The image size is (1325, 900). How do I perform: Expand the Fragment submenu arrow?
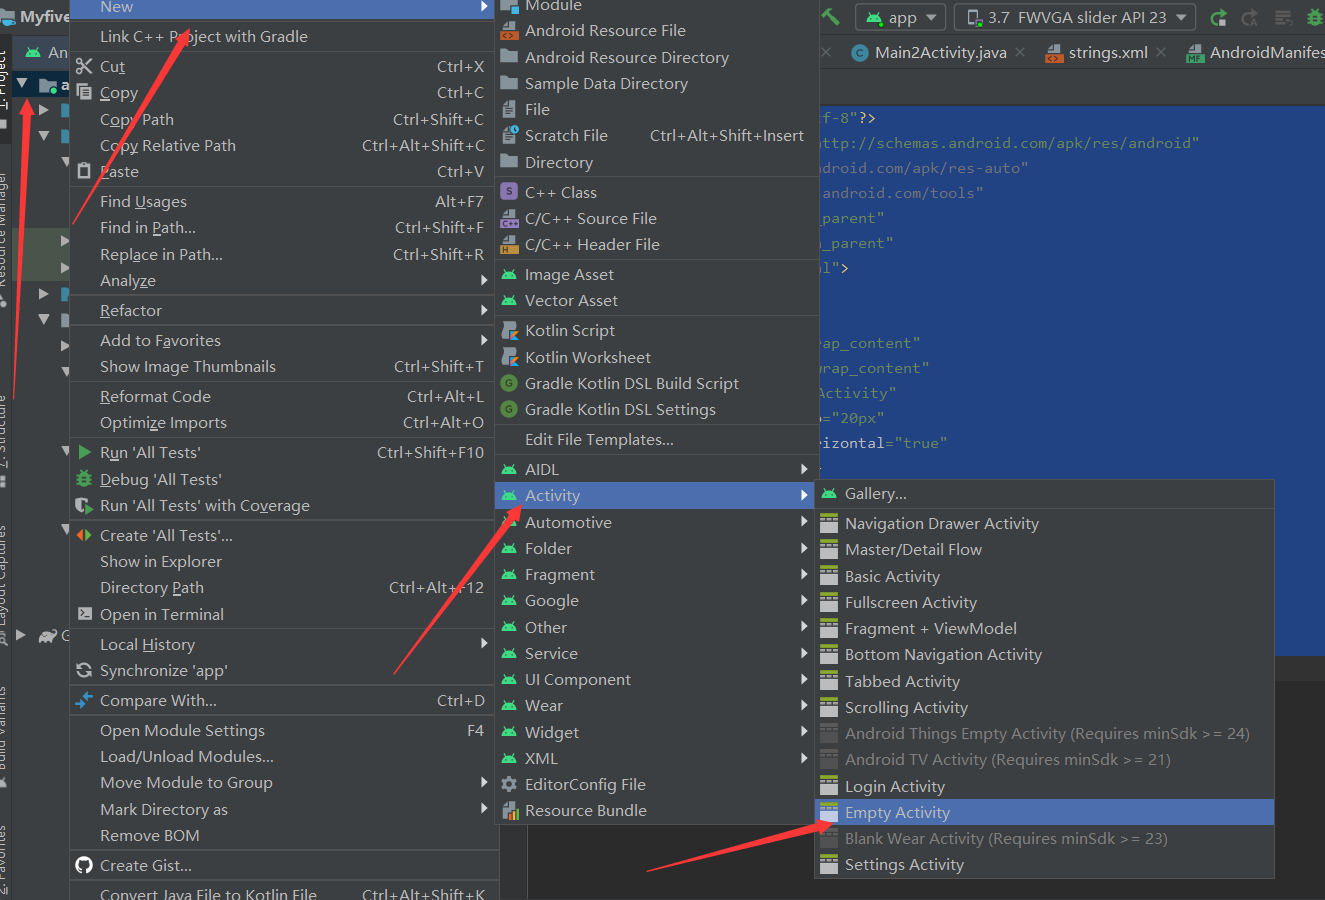coord(804,574)
